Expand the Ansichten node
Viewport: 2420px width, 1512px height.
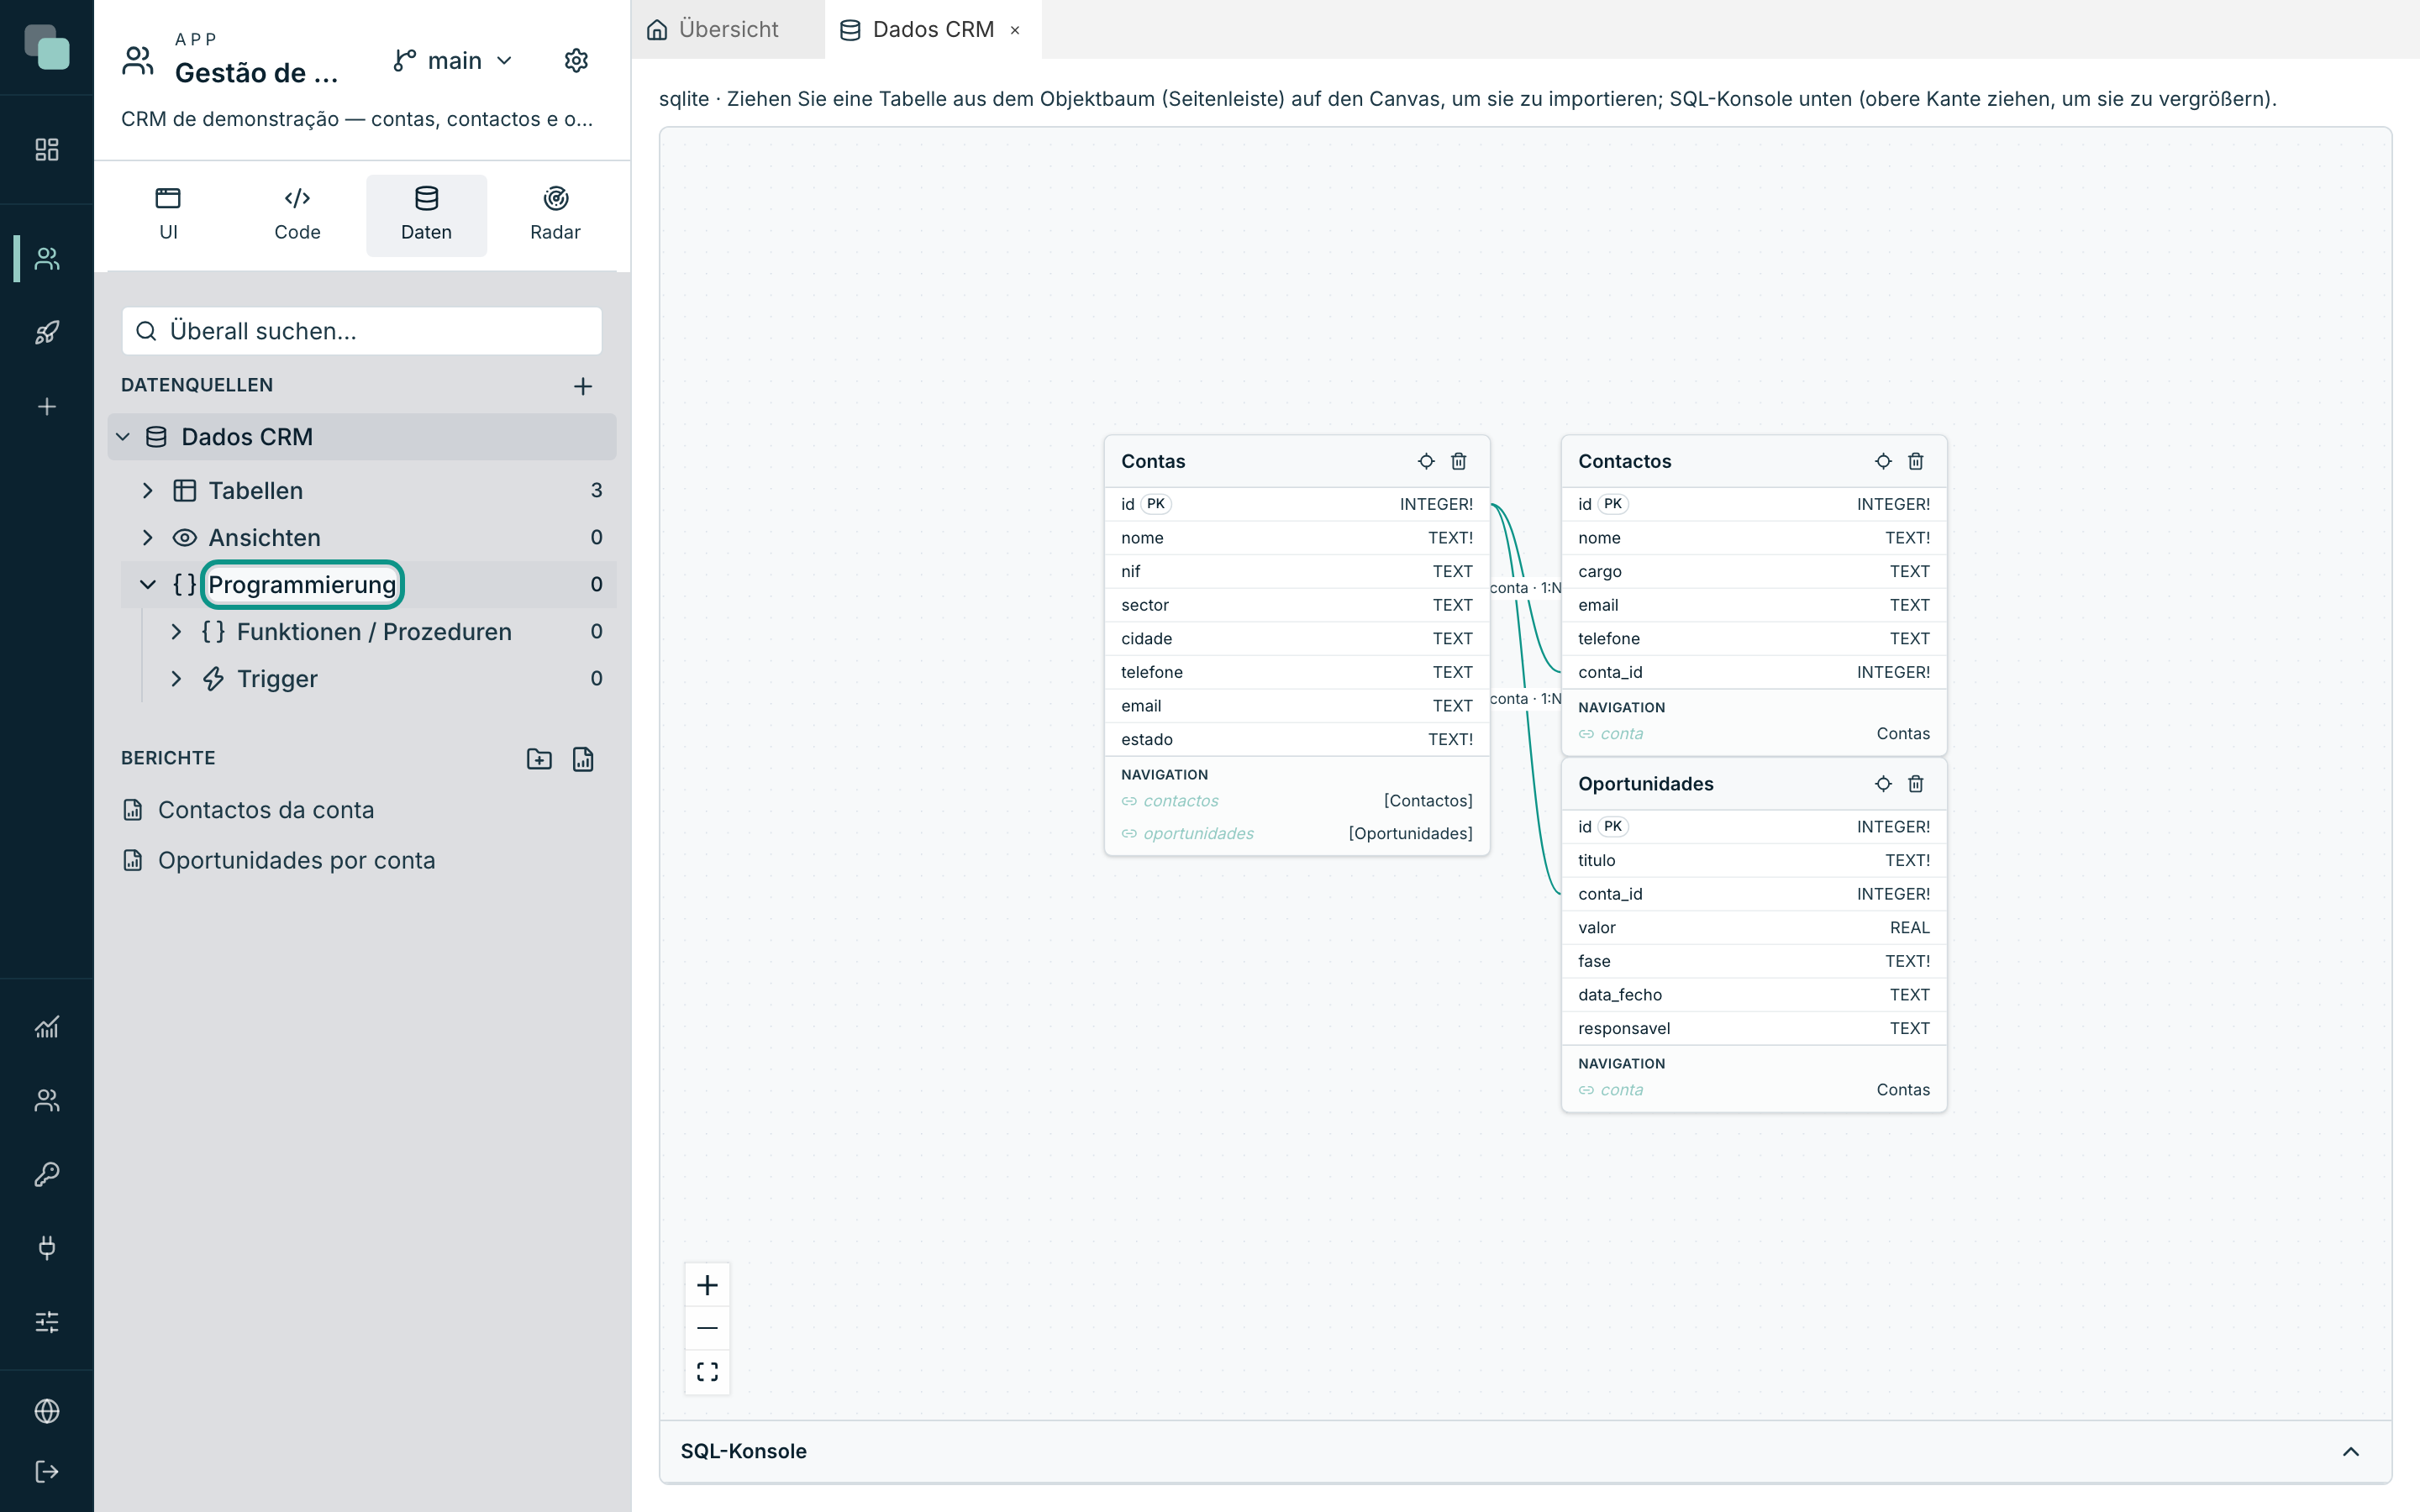[x=148, y=538]
